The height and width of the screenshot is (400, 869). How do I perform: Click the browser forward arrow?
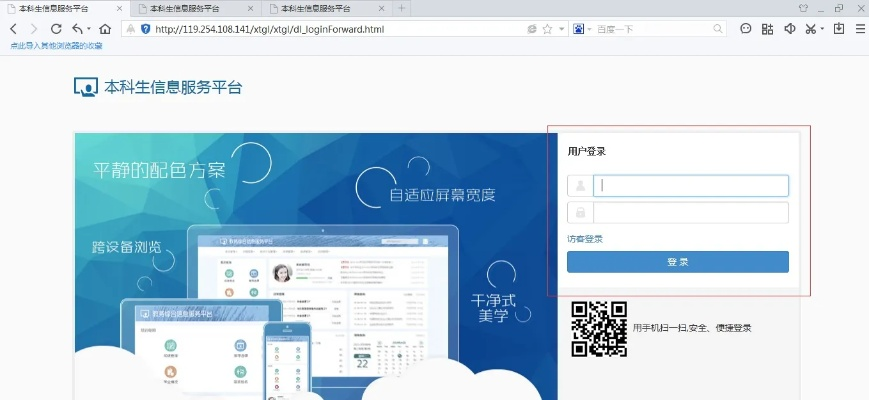point(34,29)
